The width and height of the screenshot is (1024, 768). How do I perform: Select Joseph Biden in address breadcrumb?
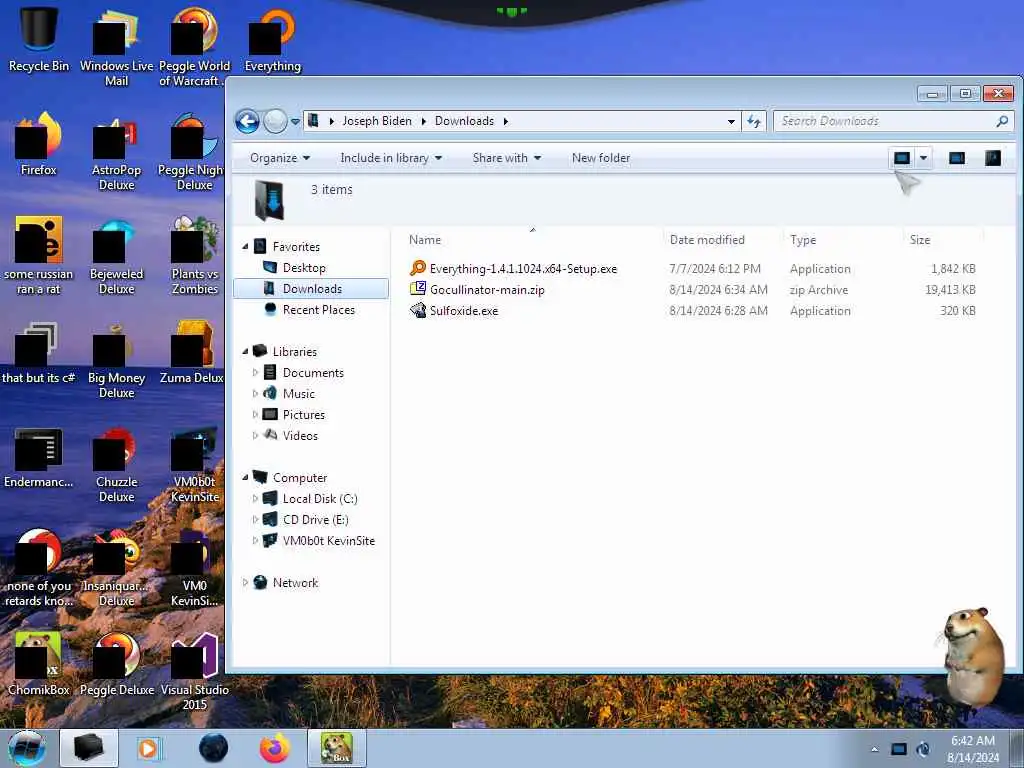pyautogui.click(x=377, y=121)
